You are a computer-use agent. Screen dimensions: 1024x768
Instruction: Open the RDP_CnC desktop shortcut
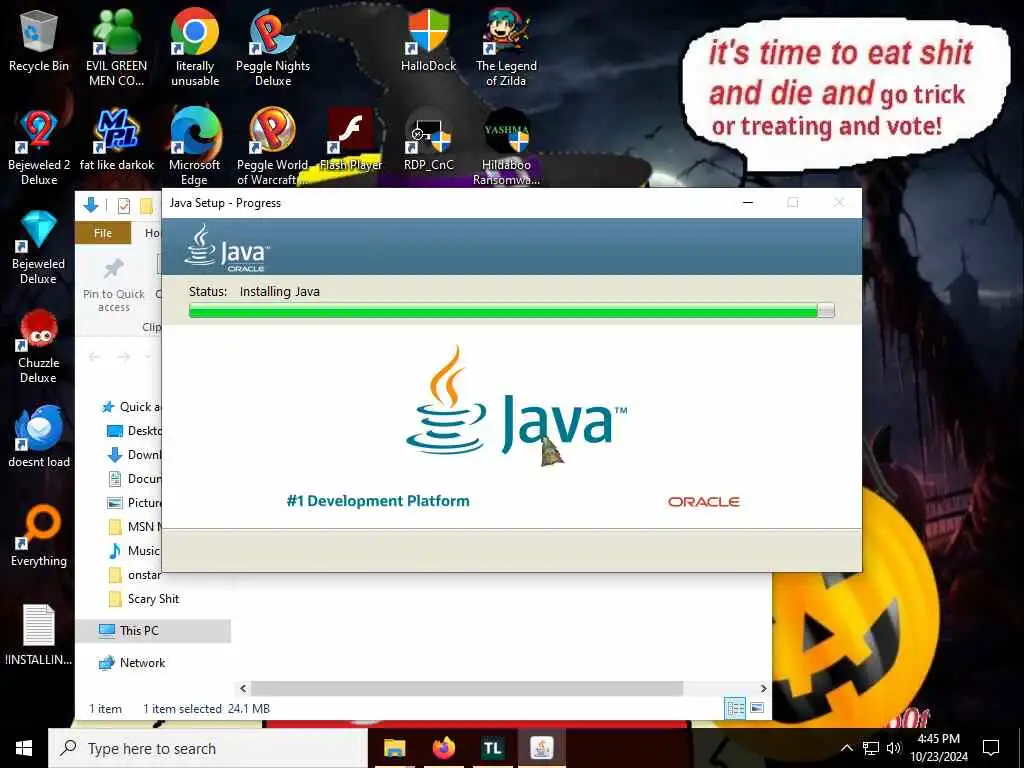[428, 140]
